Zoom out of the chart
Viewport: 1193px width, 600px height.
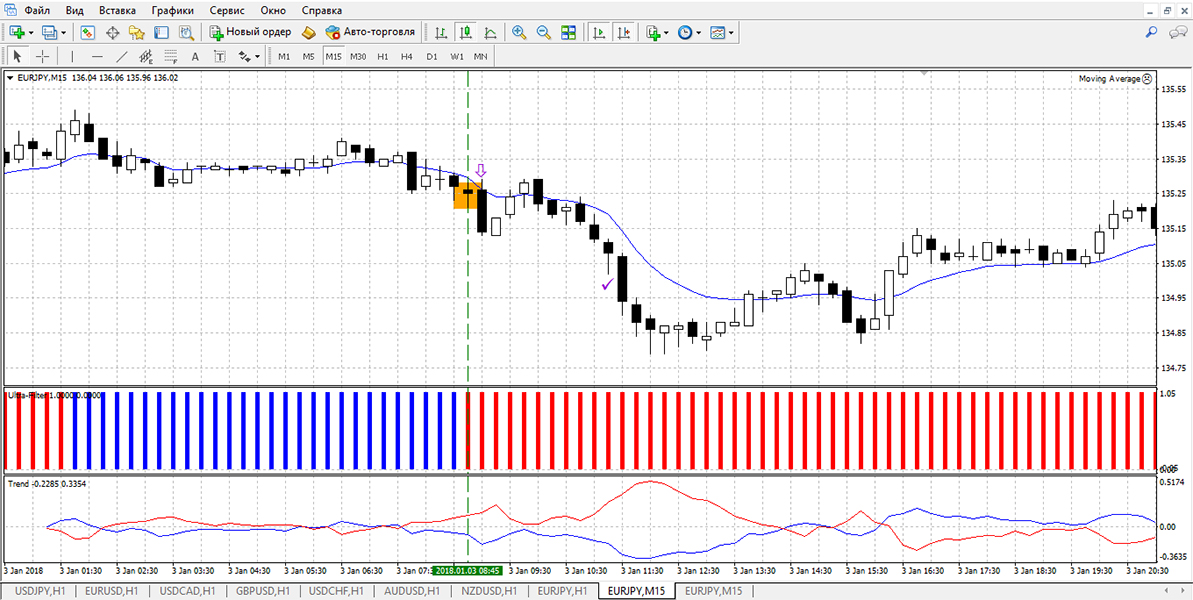pyautogui.click(x=544, y=33)
